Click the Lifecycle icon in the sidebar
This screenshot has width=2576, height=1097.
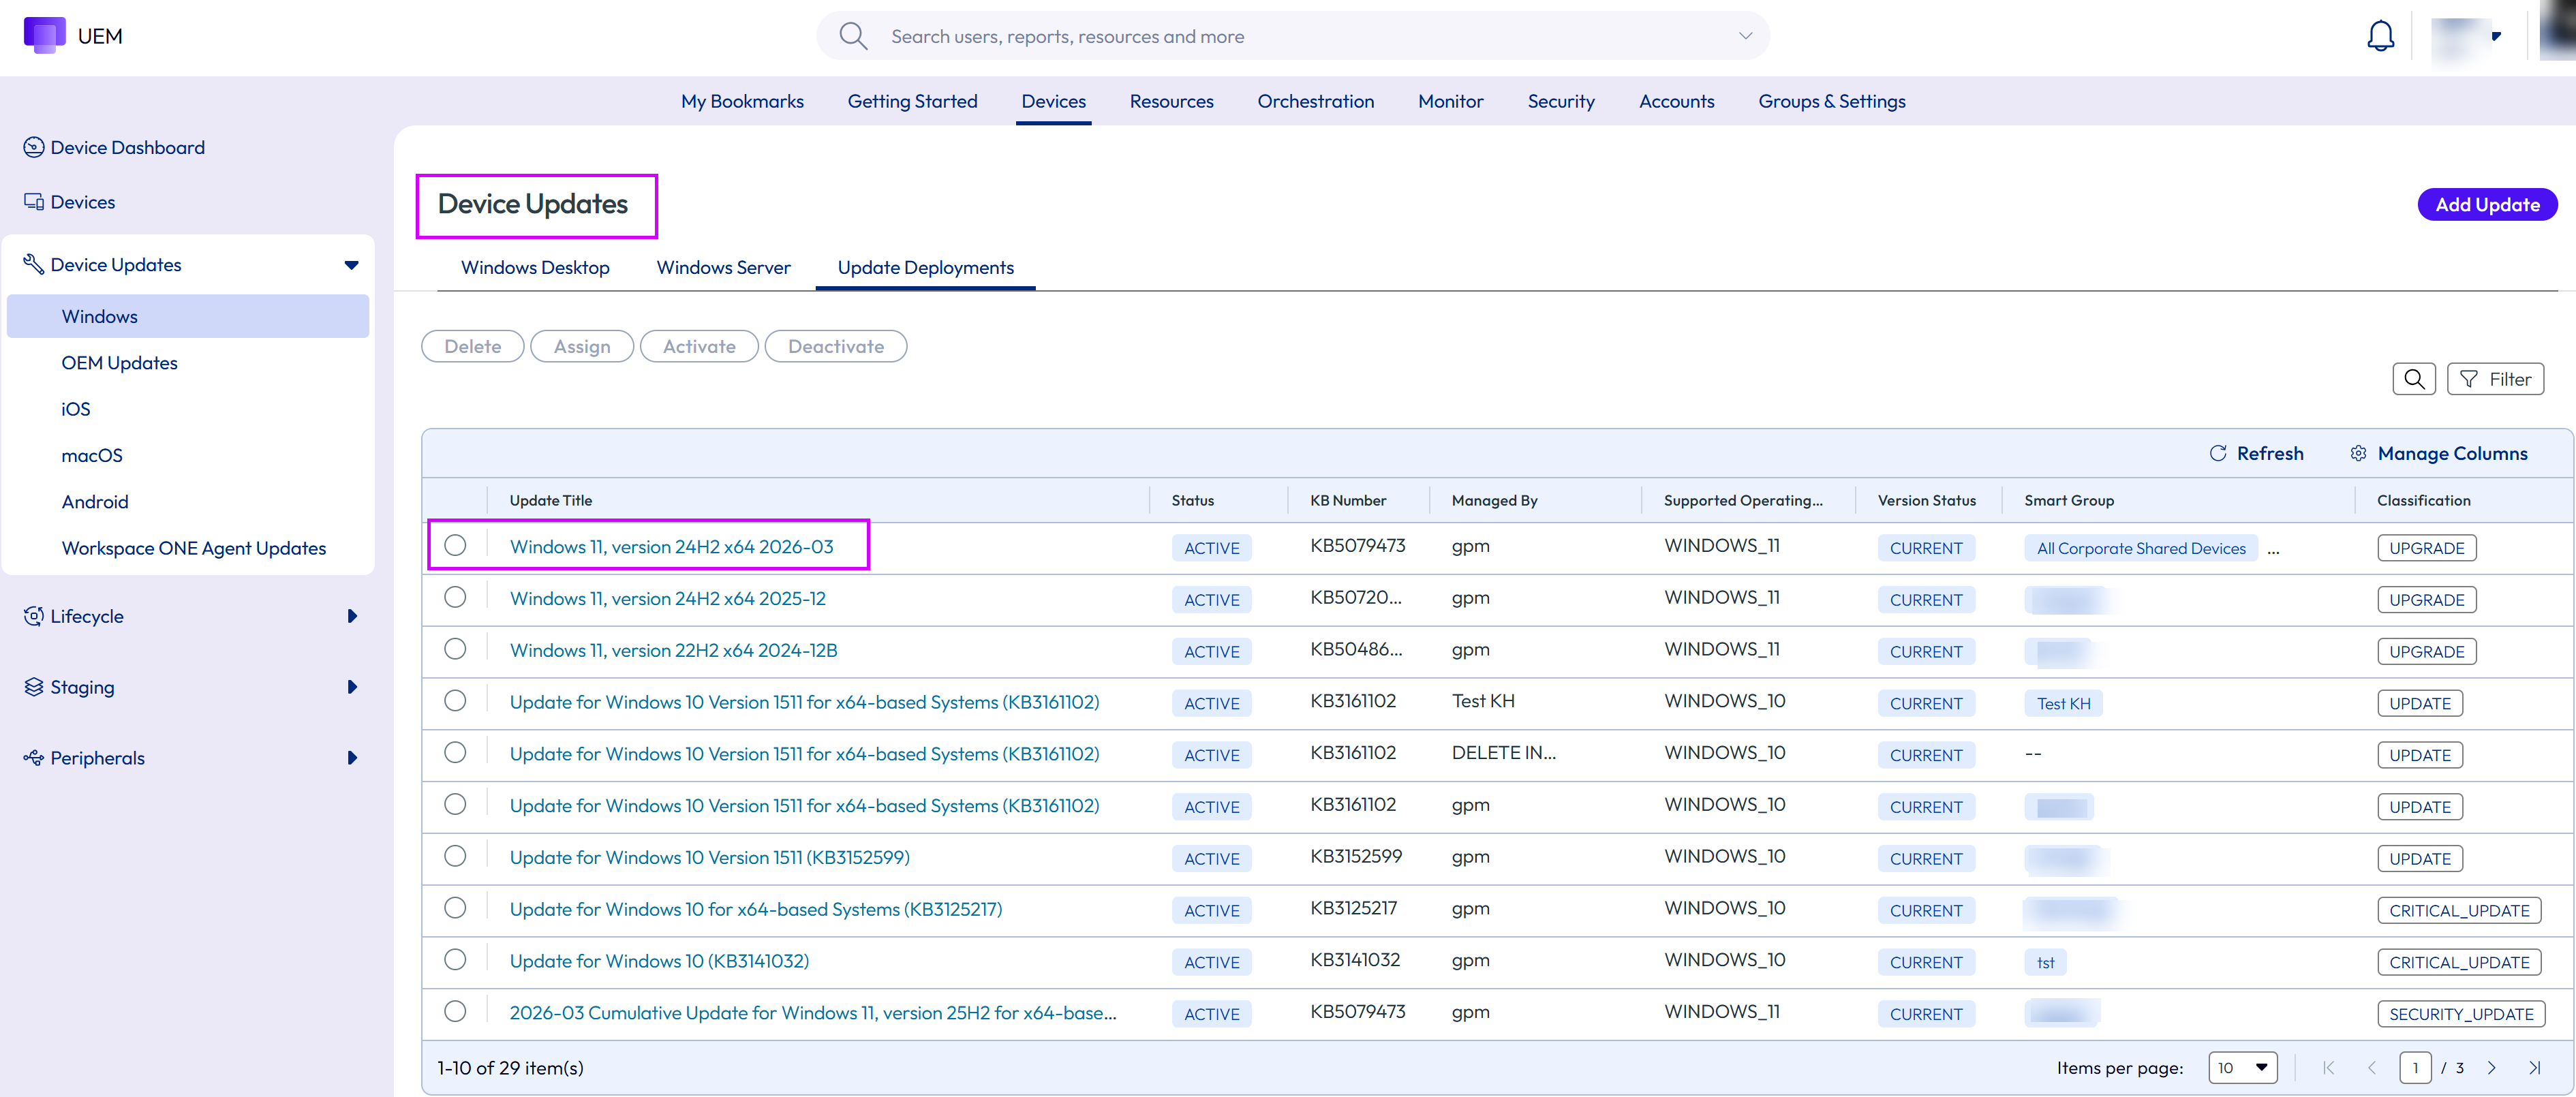click(x=33, y=616)
